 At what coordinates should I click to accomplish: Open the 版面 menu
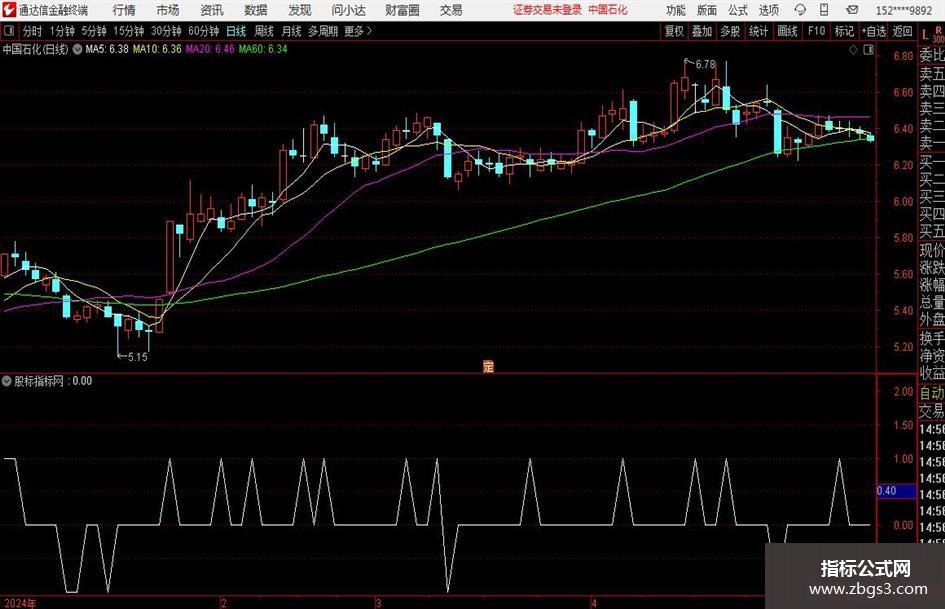[x=707, y=10]
